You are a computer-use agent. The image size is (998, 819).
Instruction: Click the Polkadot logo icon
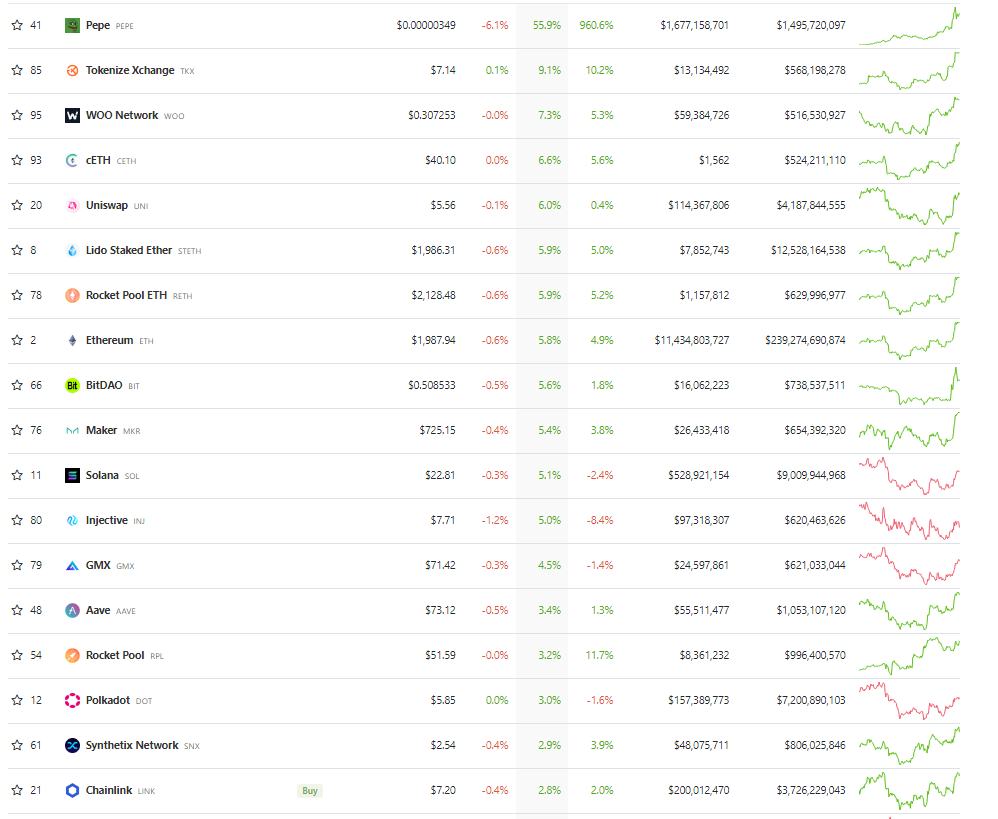[72, 700]
